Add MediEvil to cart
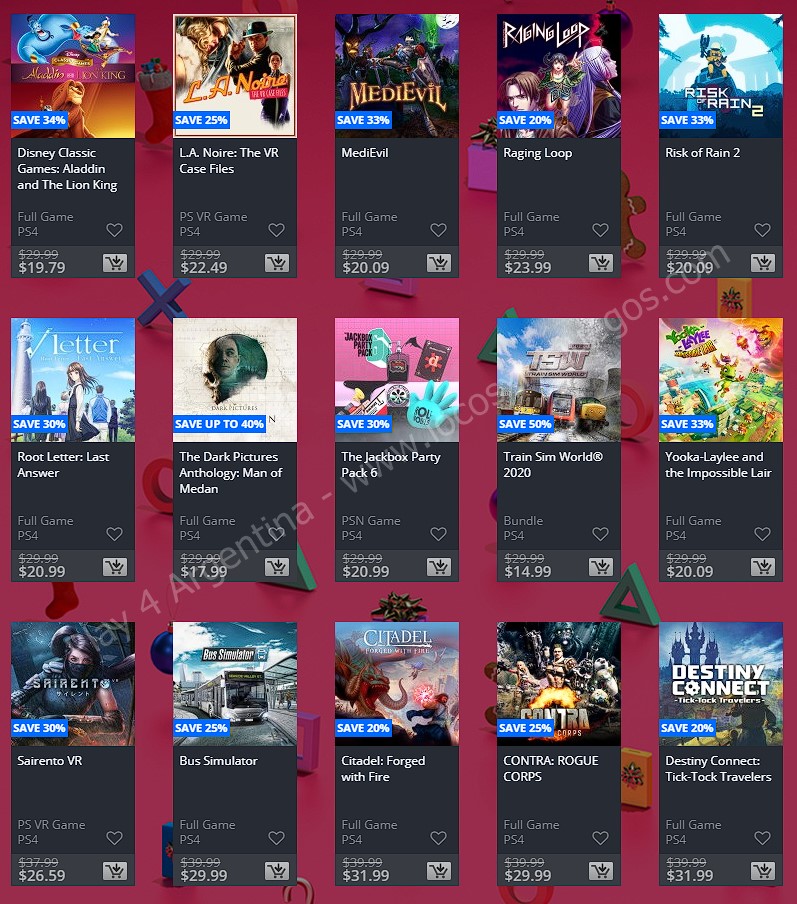 439,263
